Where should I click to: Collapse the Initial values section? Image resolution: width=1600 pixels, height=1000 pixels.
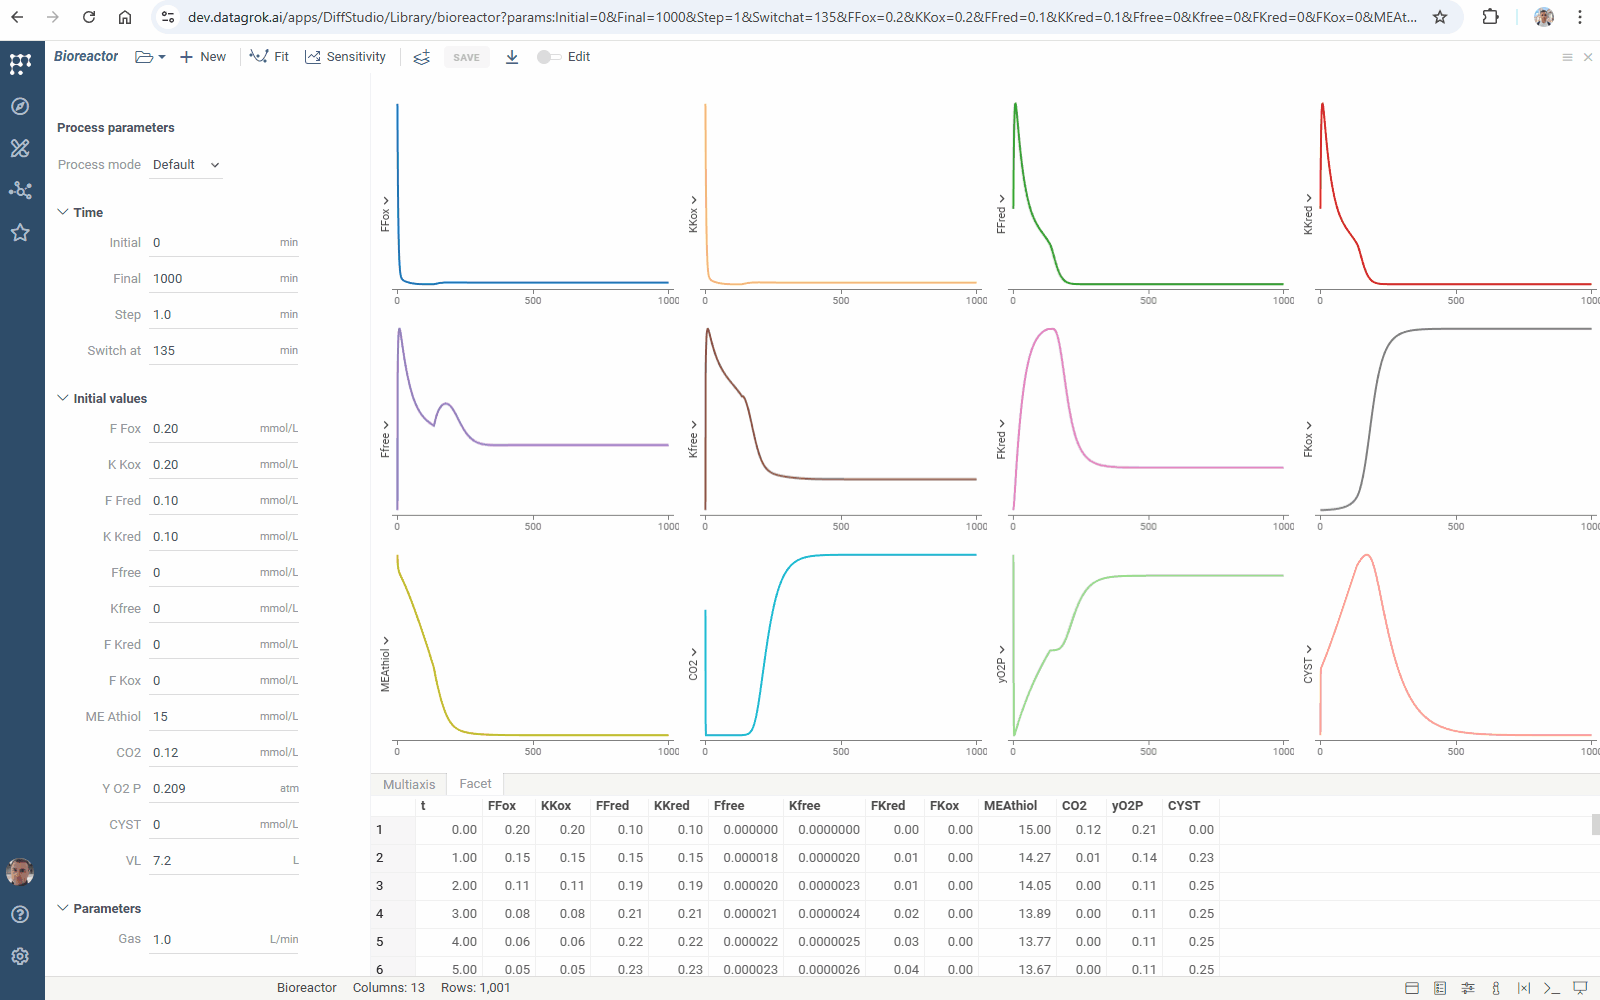pos(63,398)
